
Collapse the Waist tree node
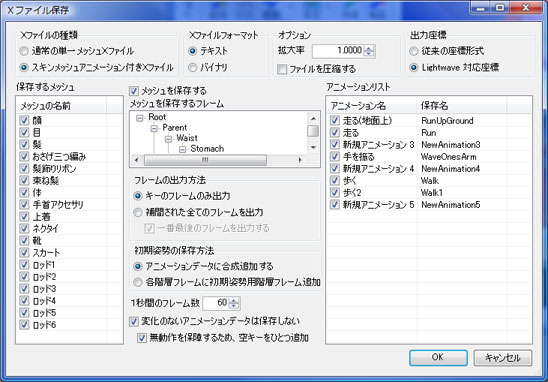click(168, 139)
